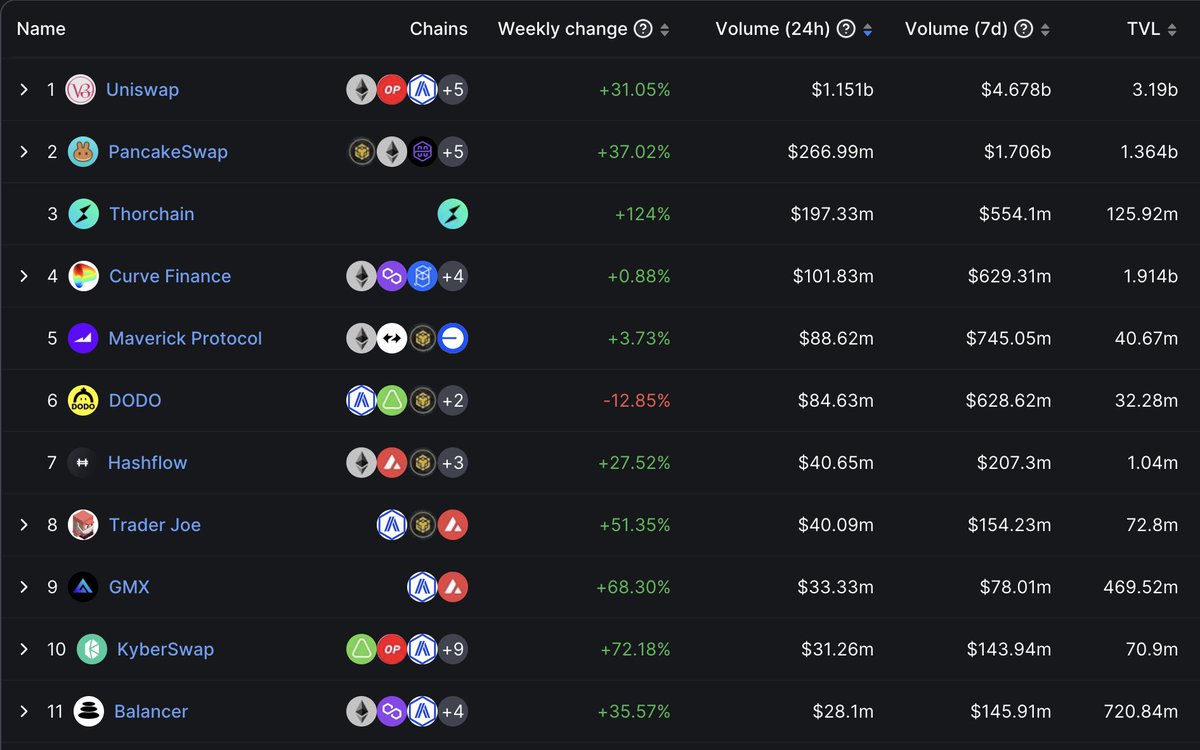Click Thorchain chain icon in Chains column
Viewport: 1200px width, 750px height.
click(453, 214)
